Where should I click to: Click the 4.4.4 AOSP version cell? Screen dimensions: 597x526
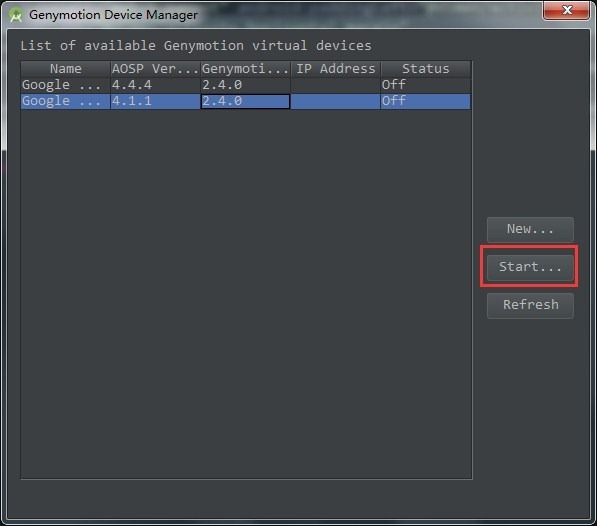(x=155, y=85)
